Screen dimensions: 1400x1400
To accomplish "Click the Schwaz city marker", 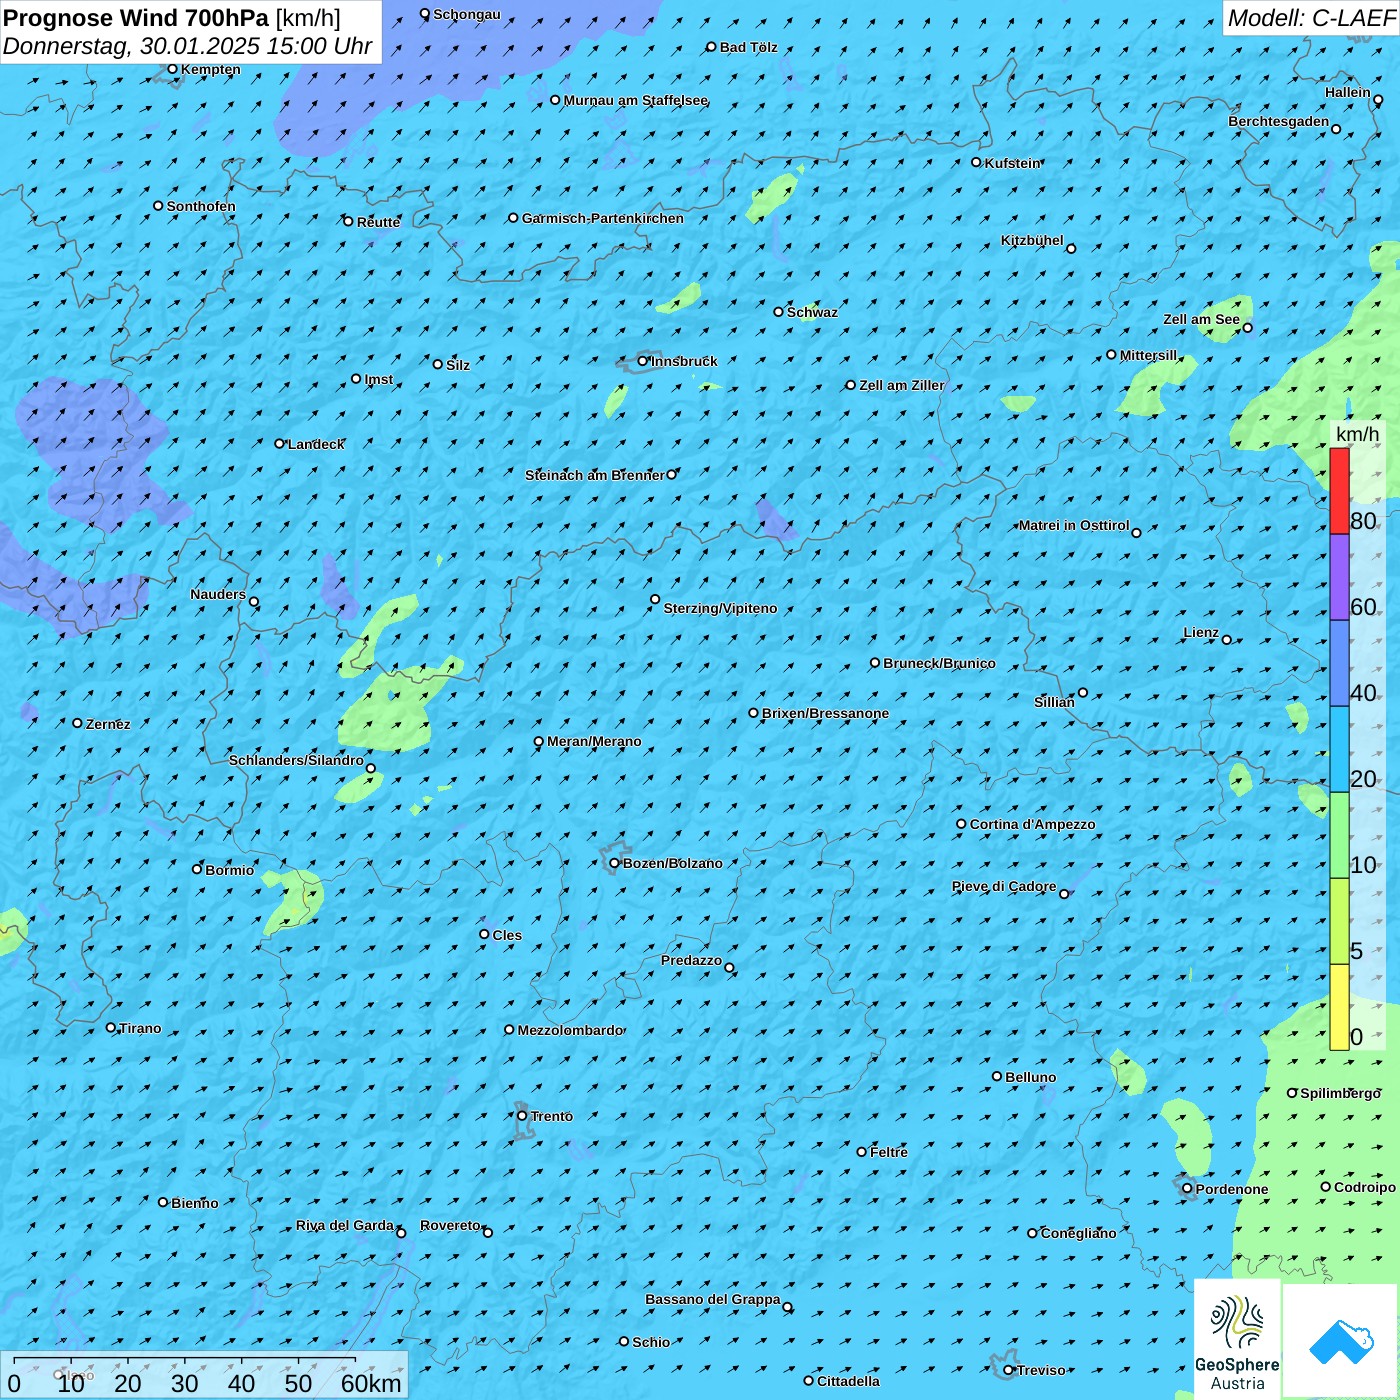I will point(779,312).
